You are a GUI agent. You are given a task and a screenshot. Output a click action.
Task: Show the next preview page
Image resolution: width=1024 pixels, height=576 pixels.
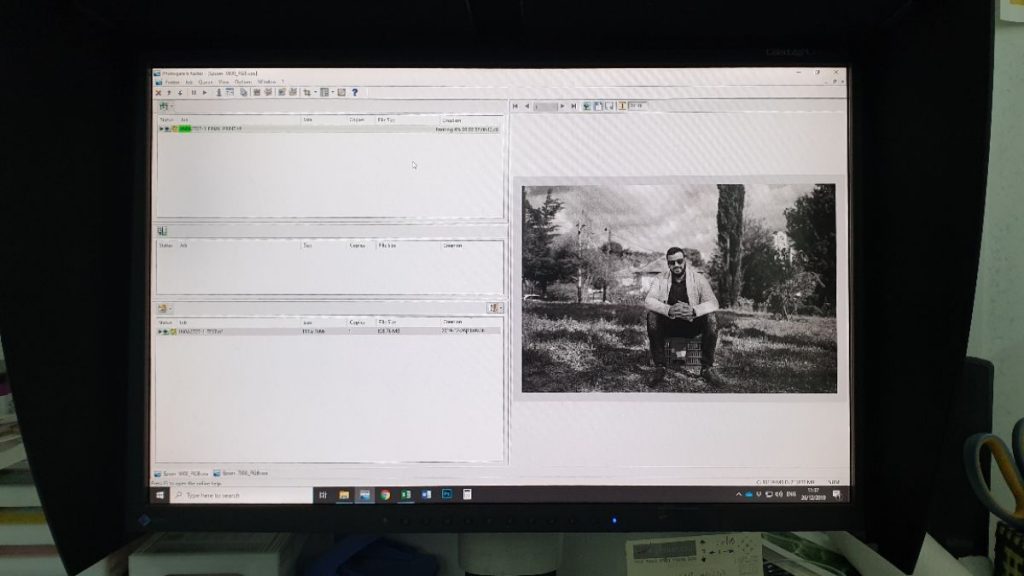tap(562, 105)
